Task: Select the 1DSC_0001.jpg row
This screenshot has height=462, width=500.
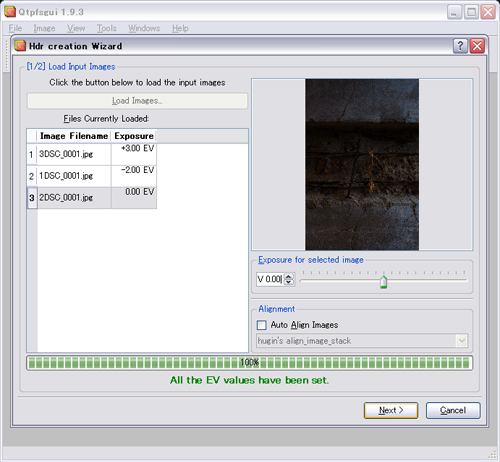Action: [92, 176]
